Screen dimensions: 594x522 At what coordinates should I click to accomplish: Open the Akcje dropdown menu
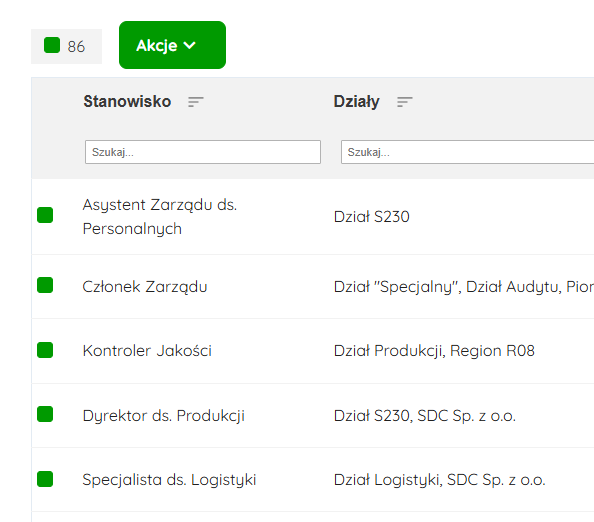click(x=172, y=45)
